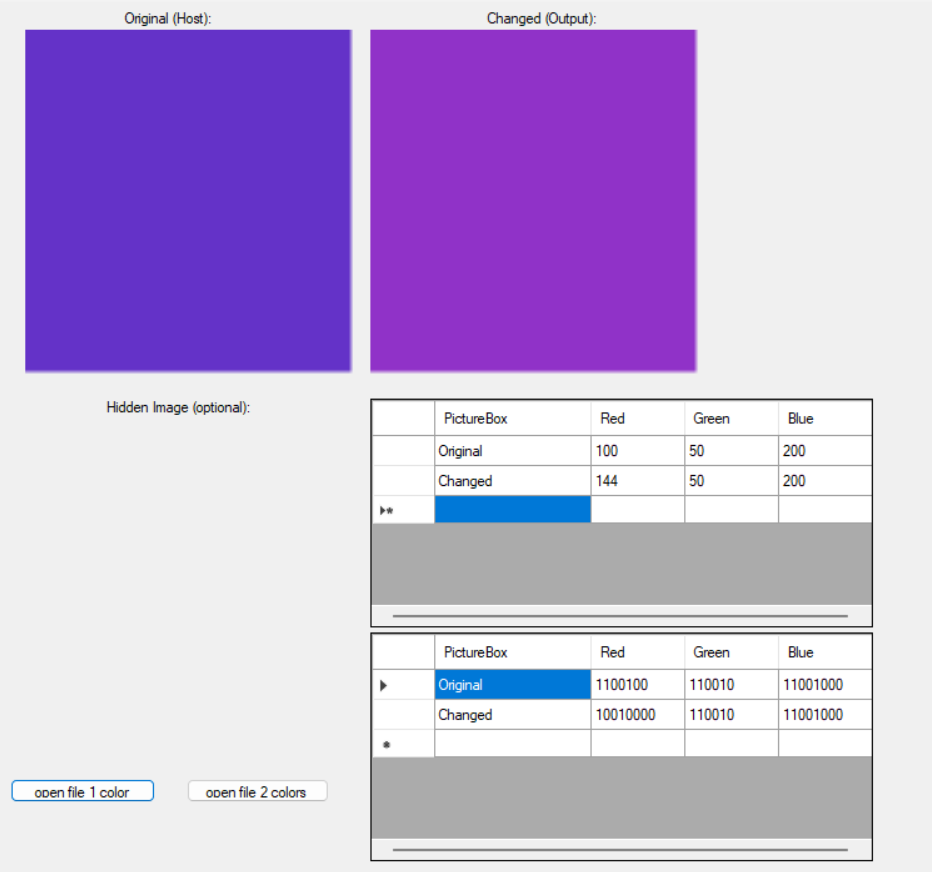
Task: Click Green column header in upper table
Action: coord(731,418)
